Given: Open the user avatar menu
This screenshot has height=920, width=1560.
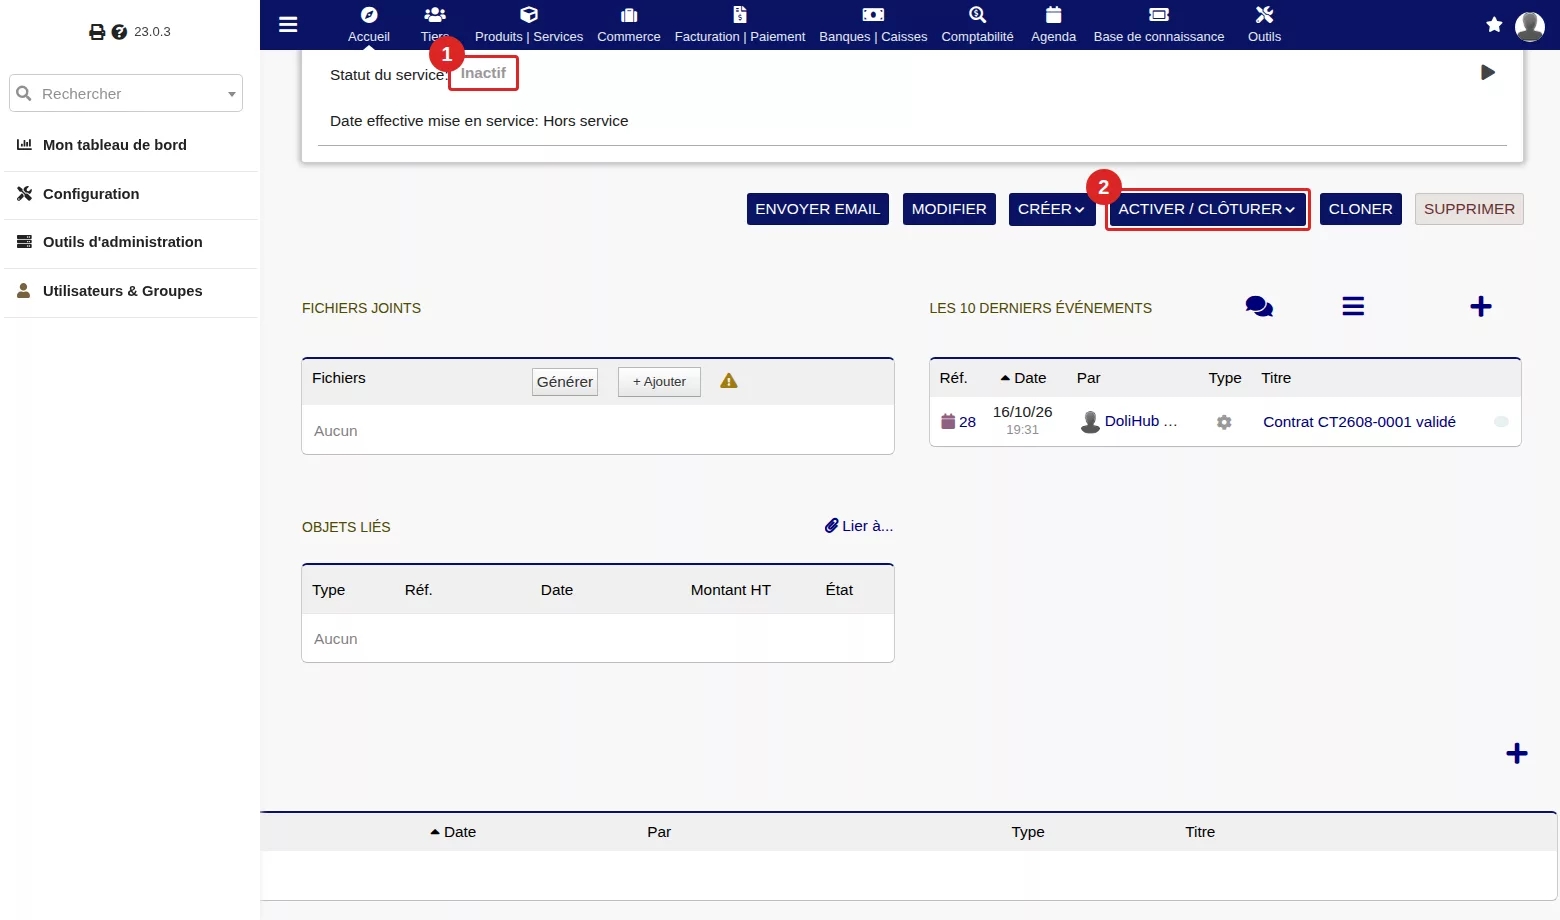Looking at the screenshot, I should 1530,26.
